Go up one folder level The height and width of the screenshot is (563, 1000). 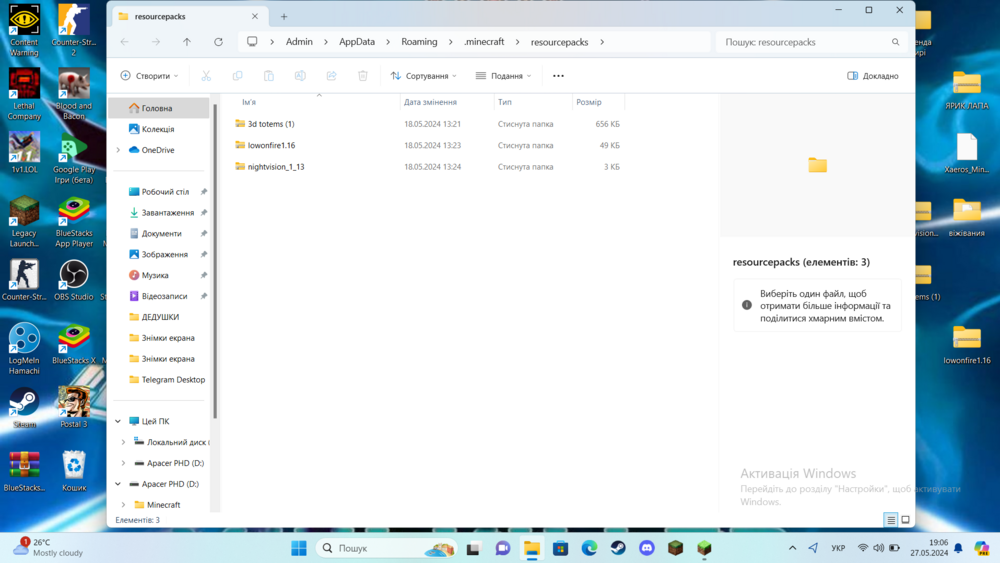tap(187, 42)
